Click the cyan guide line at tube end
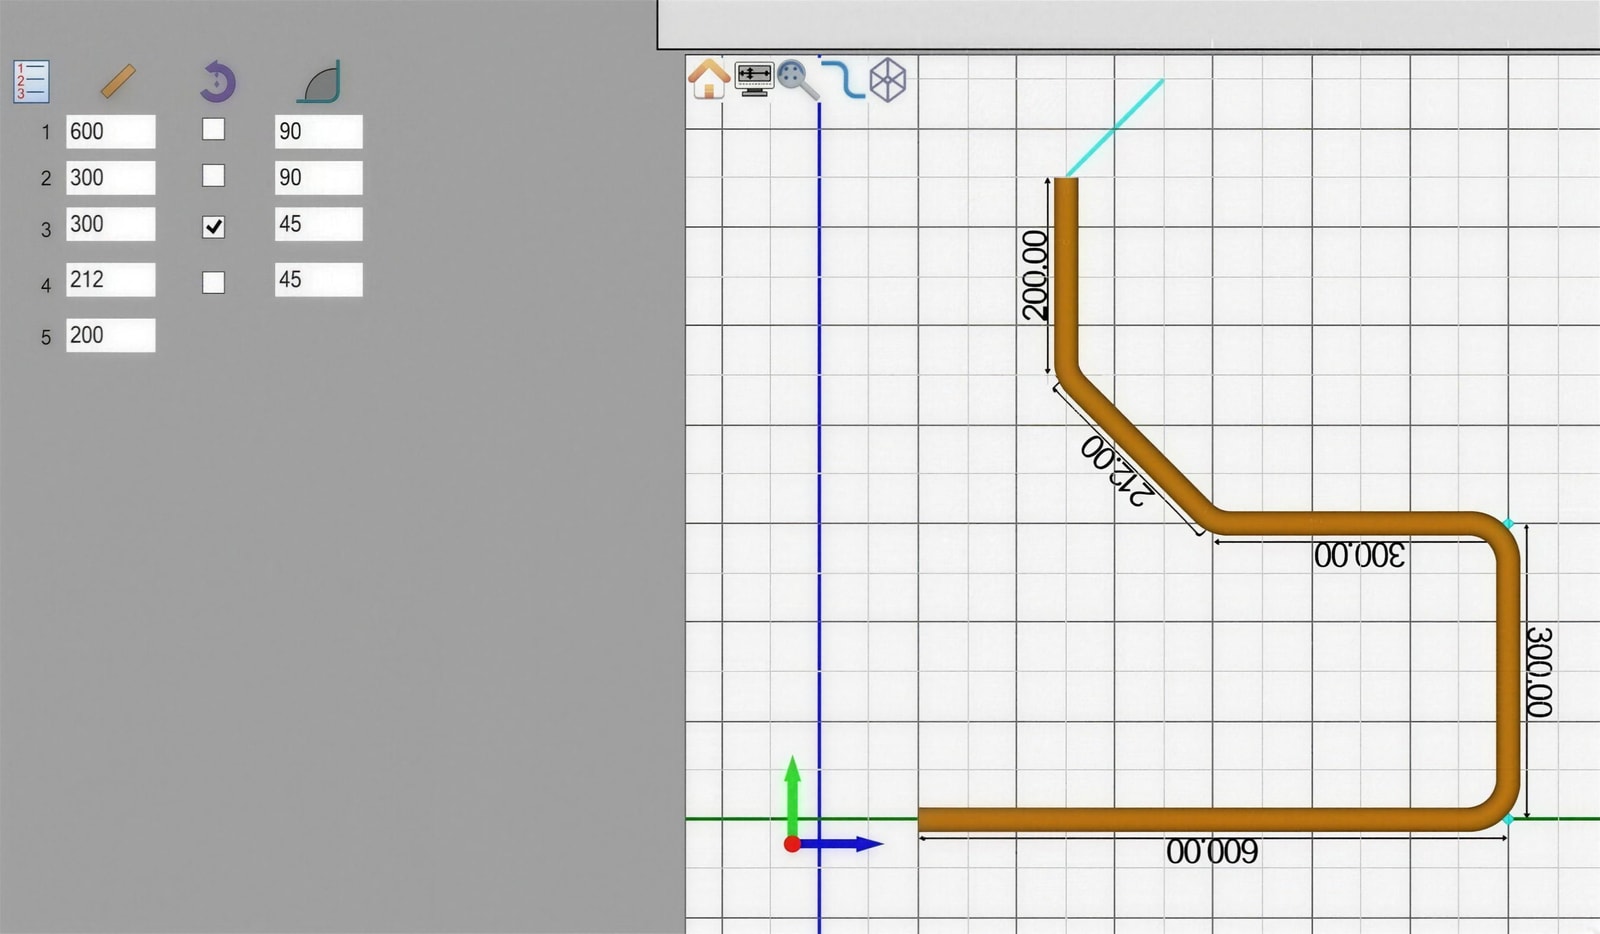Image resolution: width=1600 pixels, height=934 pixels. 1114,128
